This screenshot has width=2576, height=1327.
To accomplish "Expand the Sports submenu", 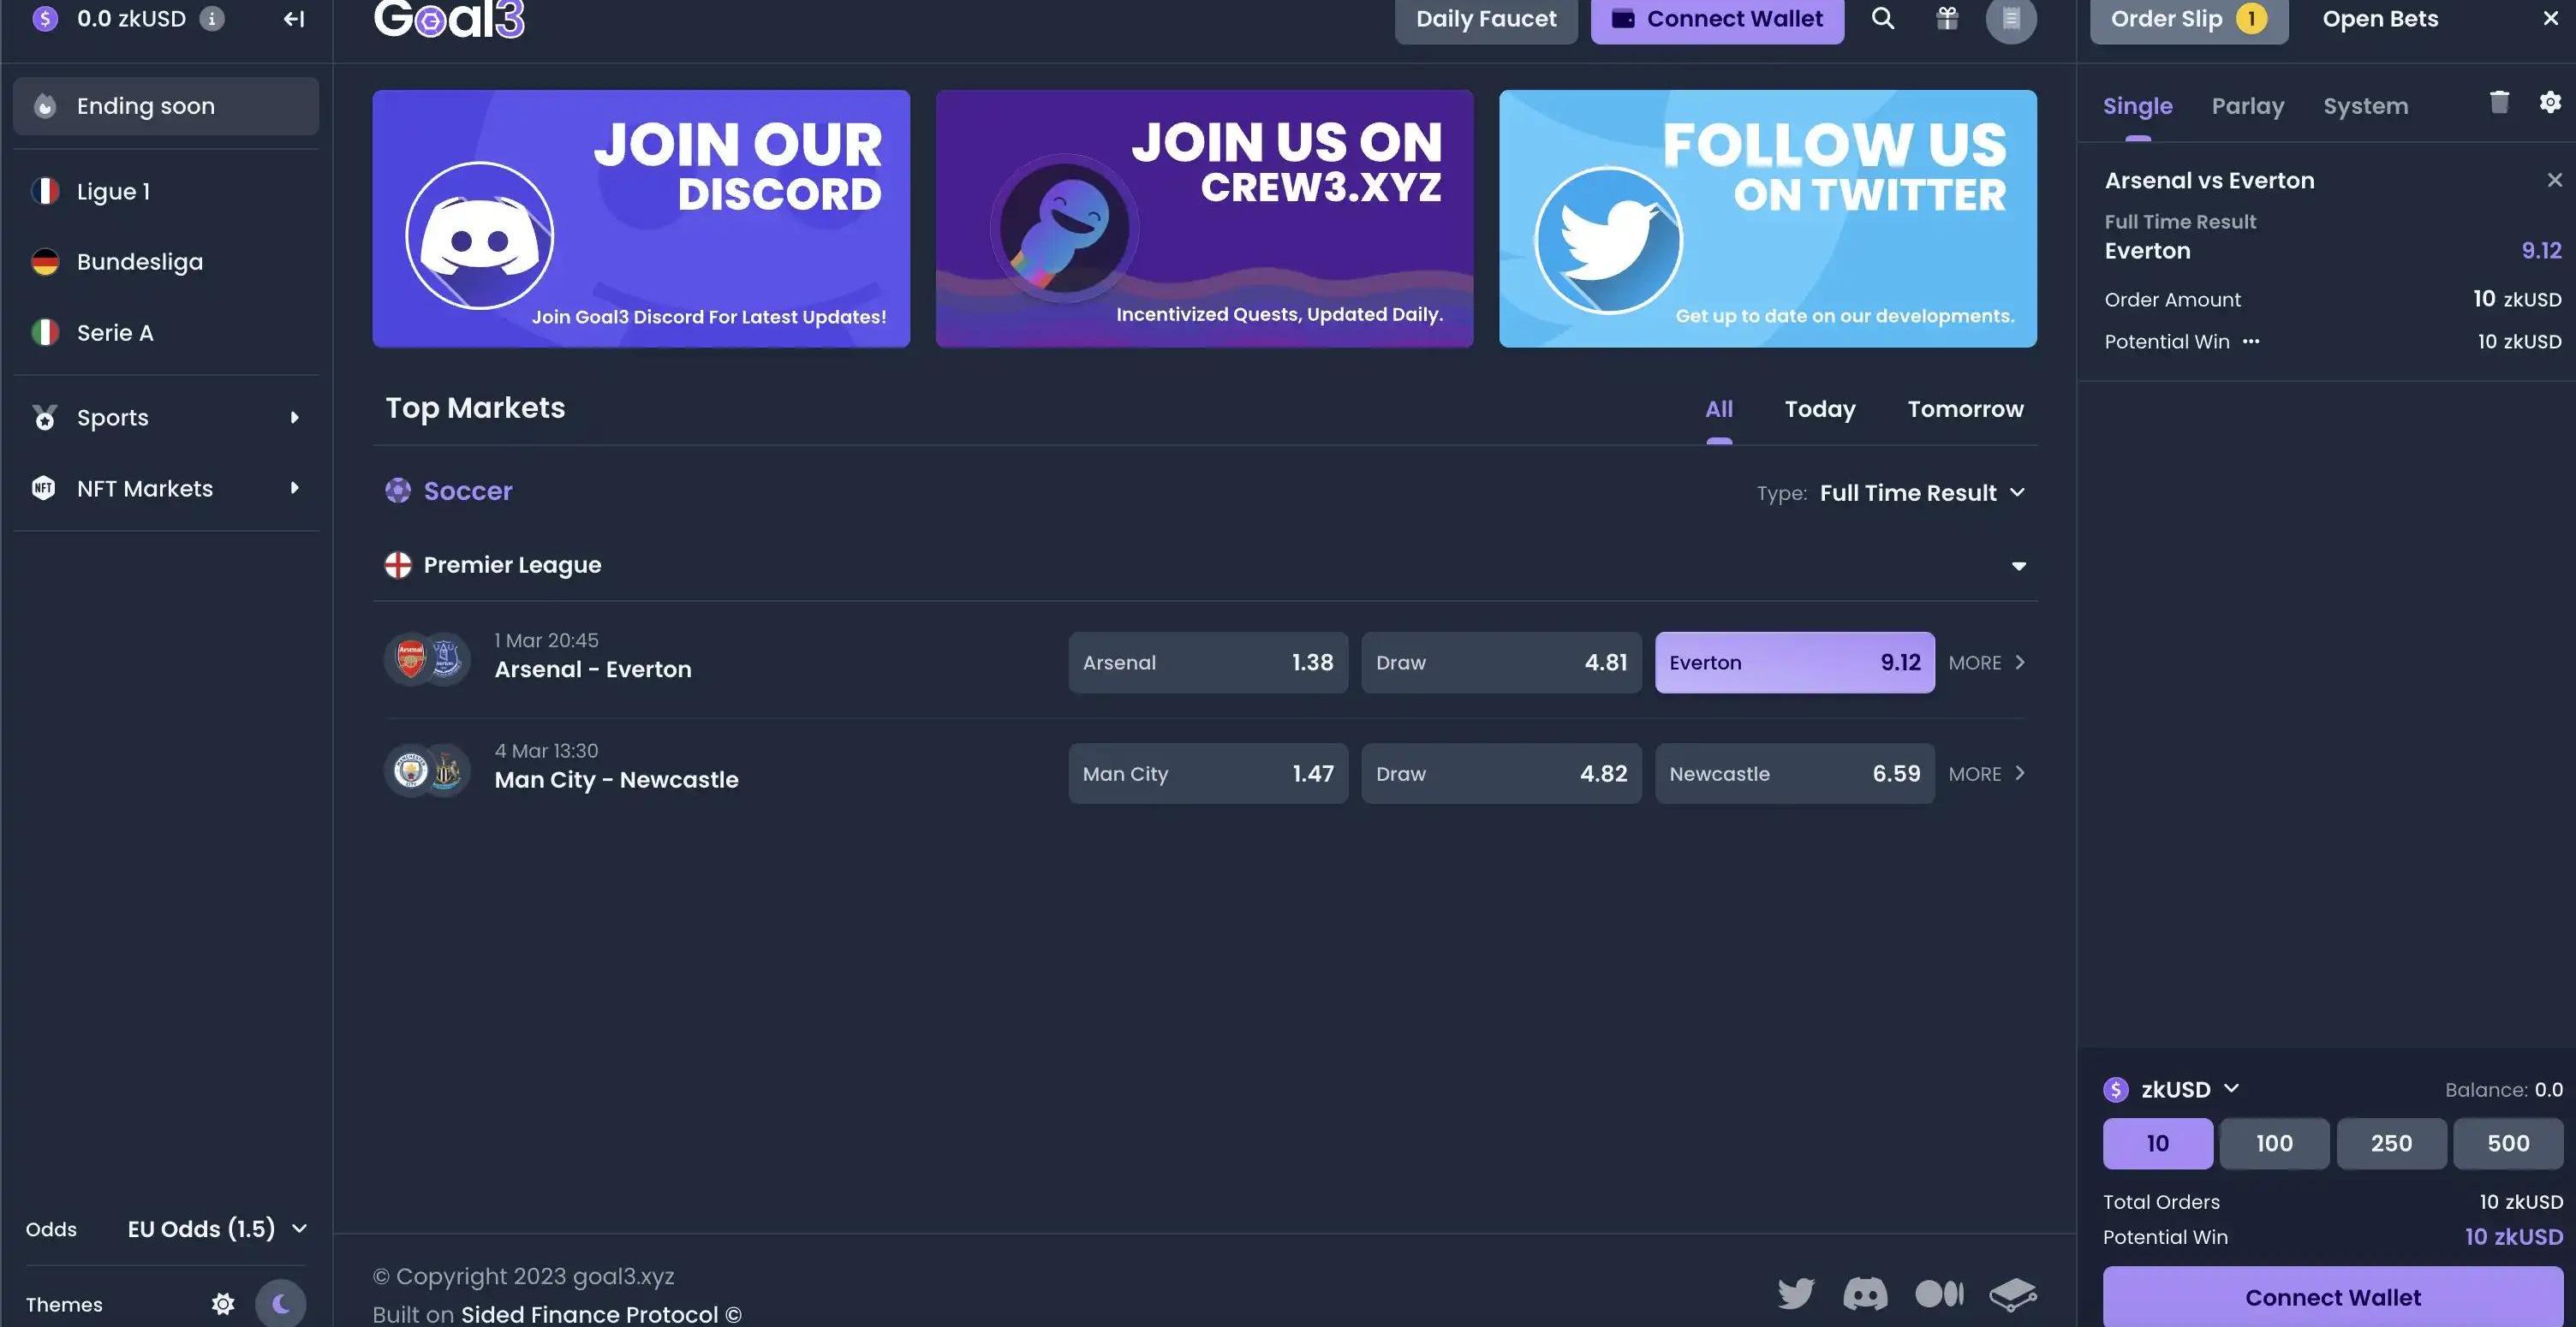I will [166, 417].
